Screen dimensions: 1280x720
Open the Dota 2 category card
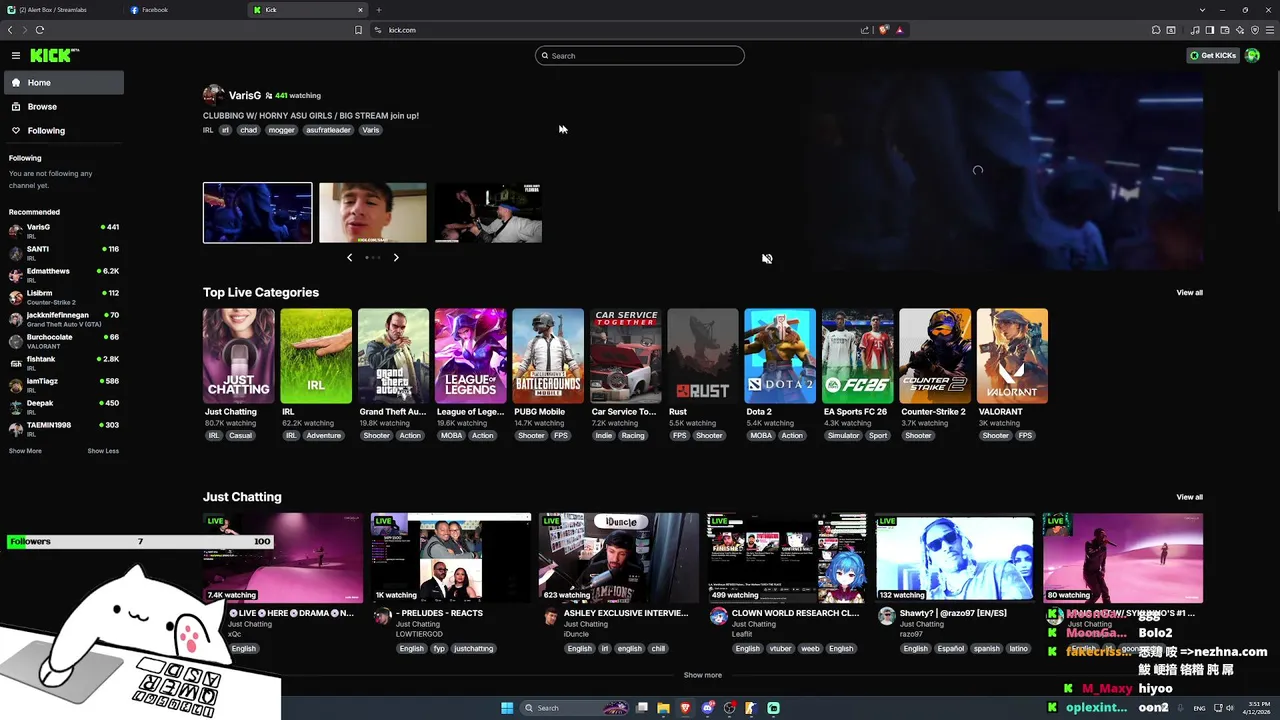(x=780, y=356)
